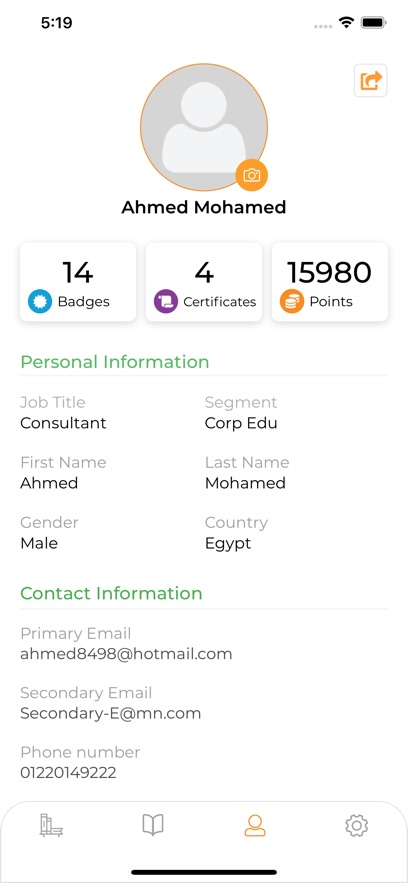
Task: Open the library shelf tab icon
Action: (x=51, y=826)
